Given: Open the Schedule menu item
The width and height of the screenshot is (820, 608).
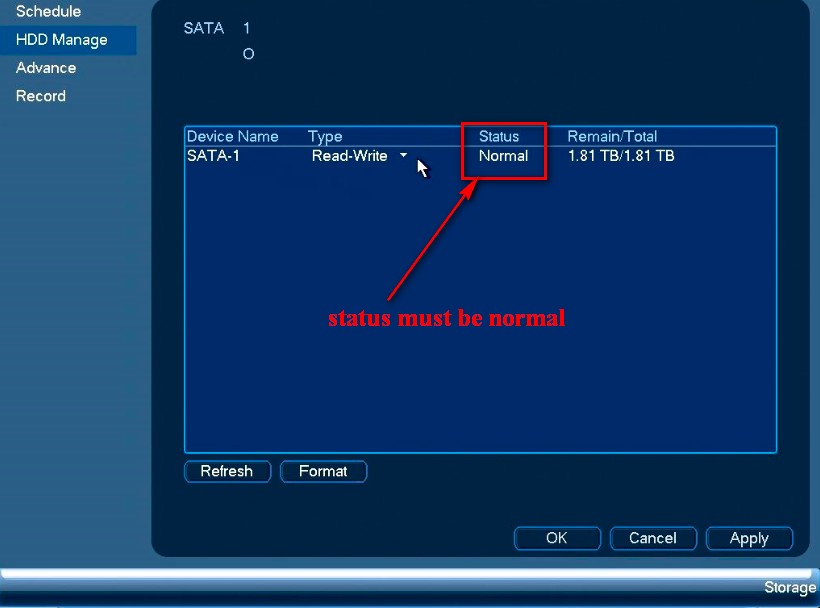Looking at the screenshot, I should click(x=49, y=11).
